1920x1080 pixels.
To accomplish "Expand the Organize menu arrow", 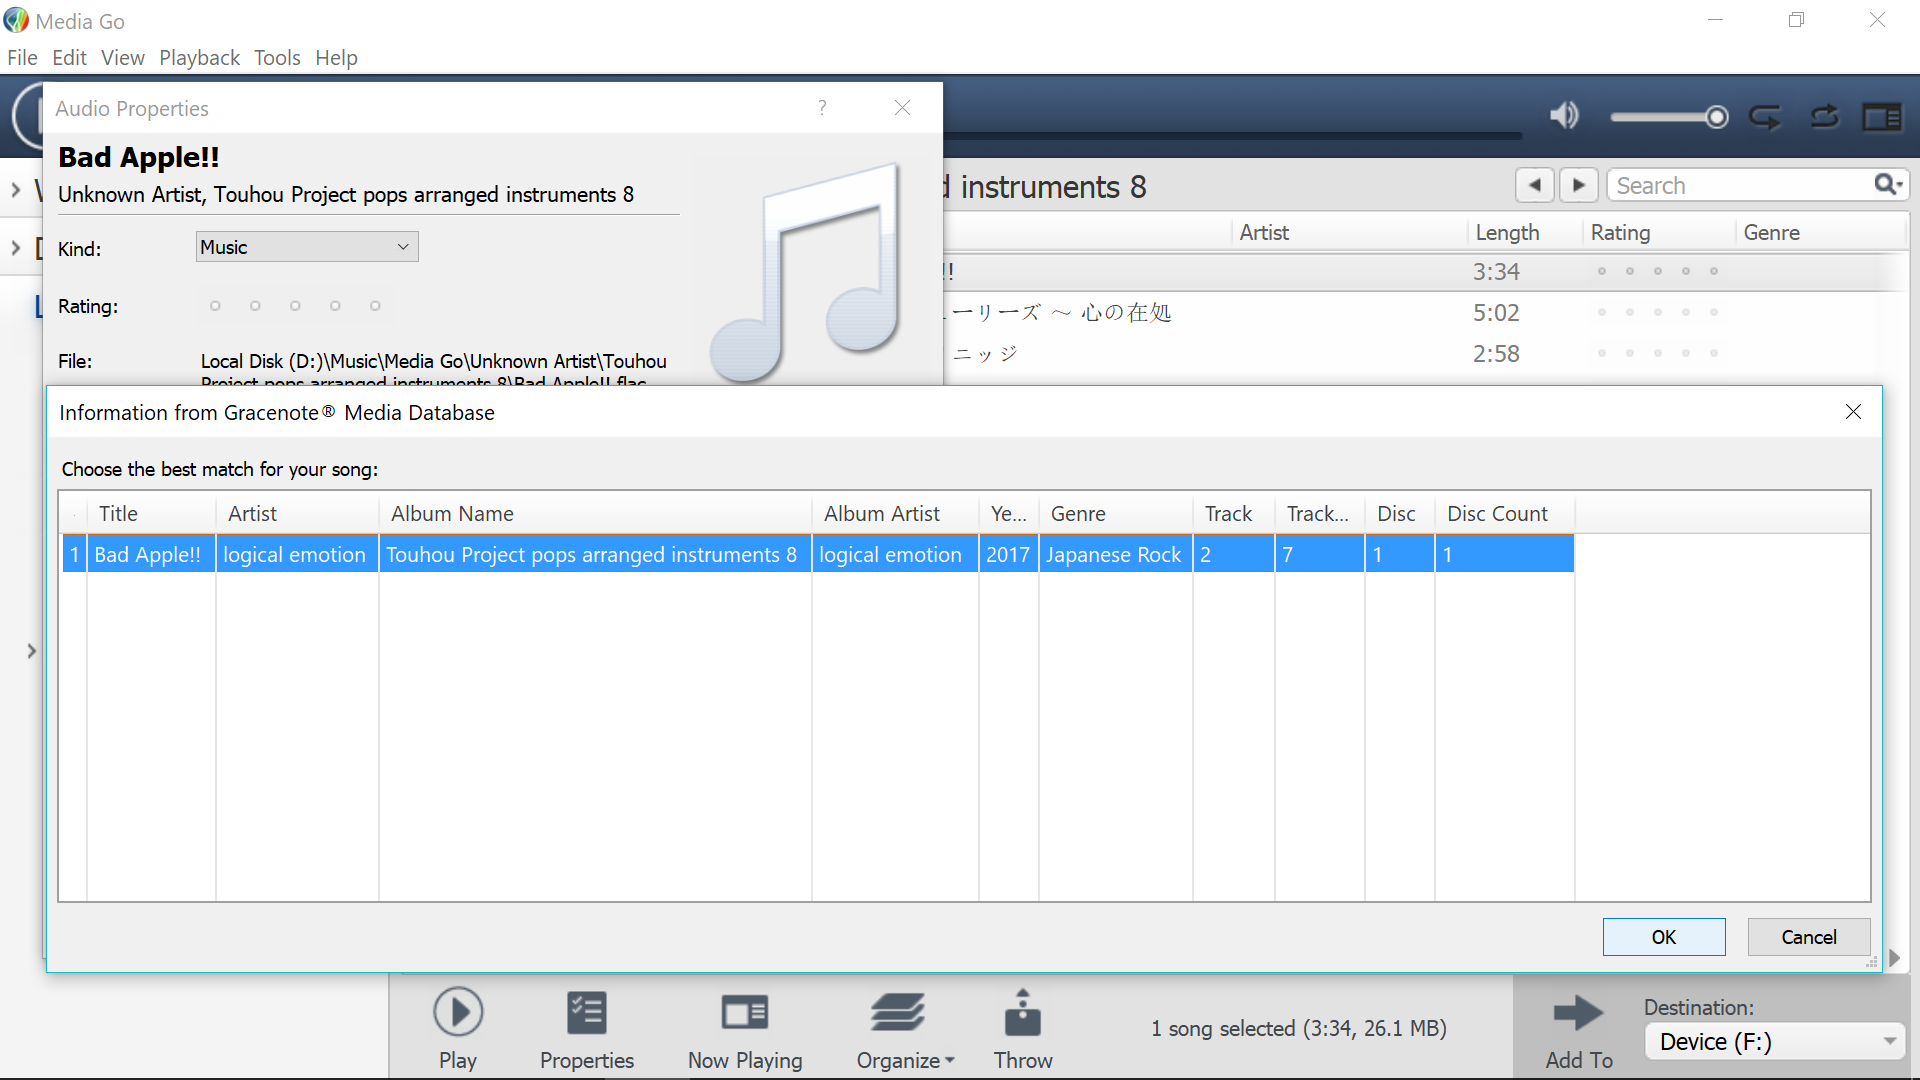I will [950, 1060].
